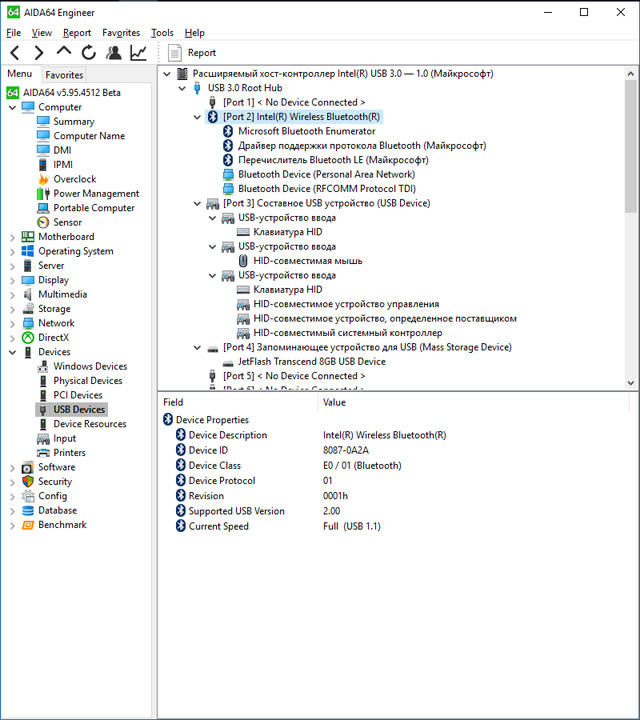
Task: Open the Tools menu
Action: coord(162,33)
